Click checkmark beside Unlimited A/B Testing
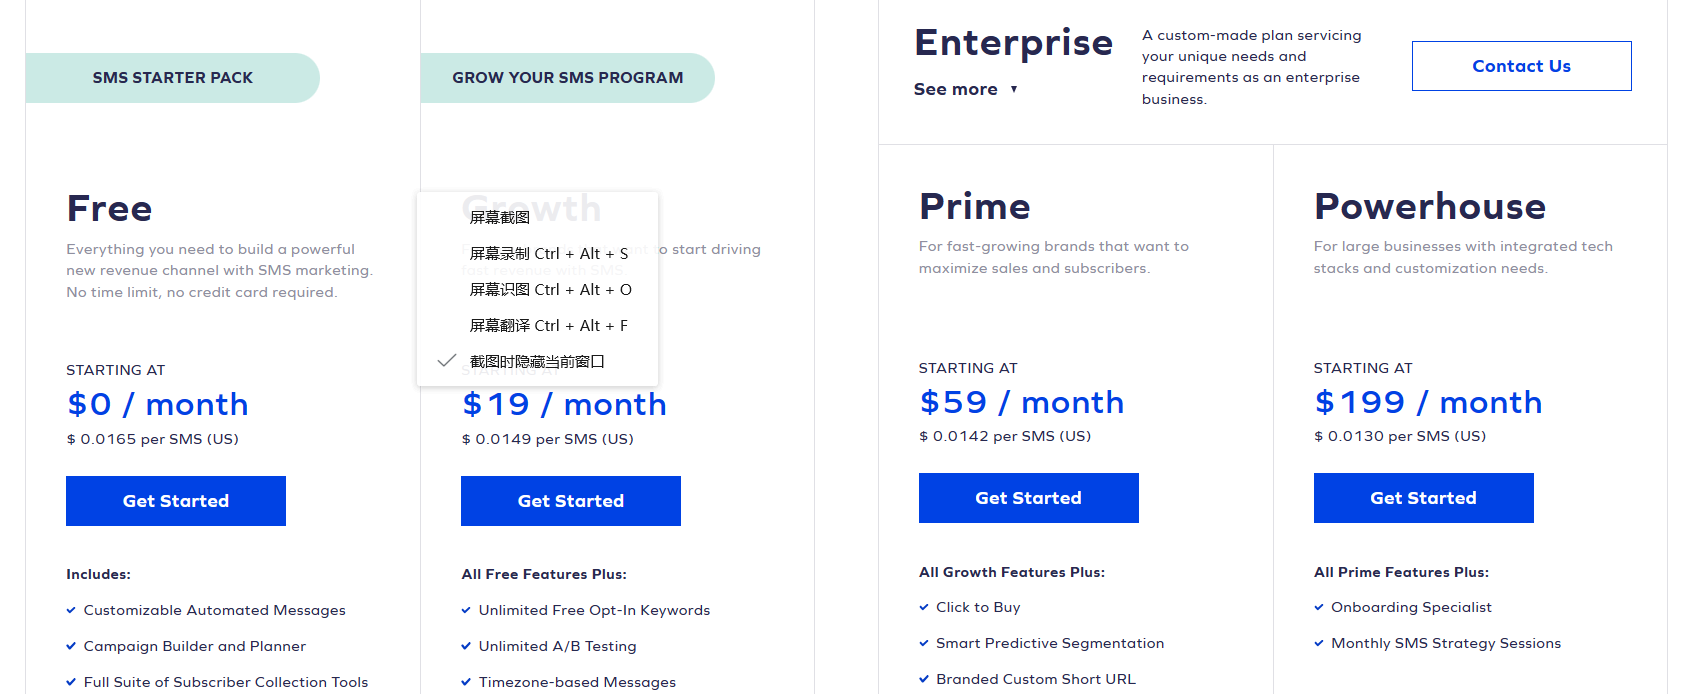 click(466, 646)
